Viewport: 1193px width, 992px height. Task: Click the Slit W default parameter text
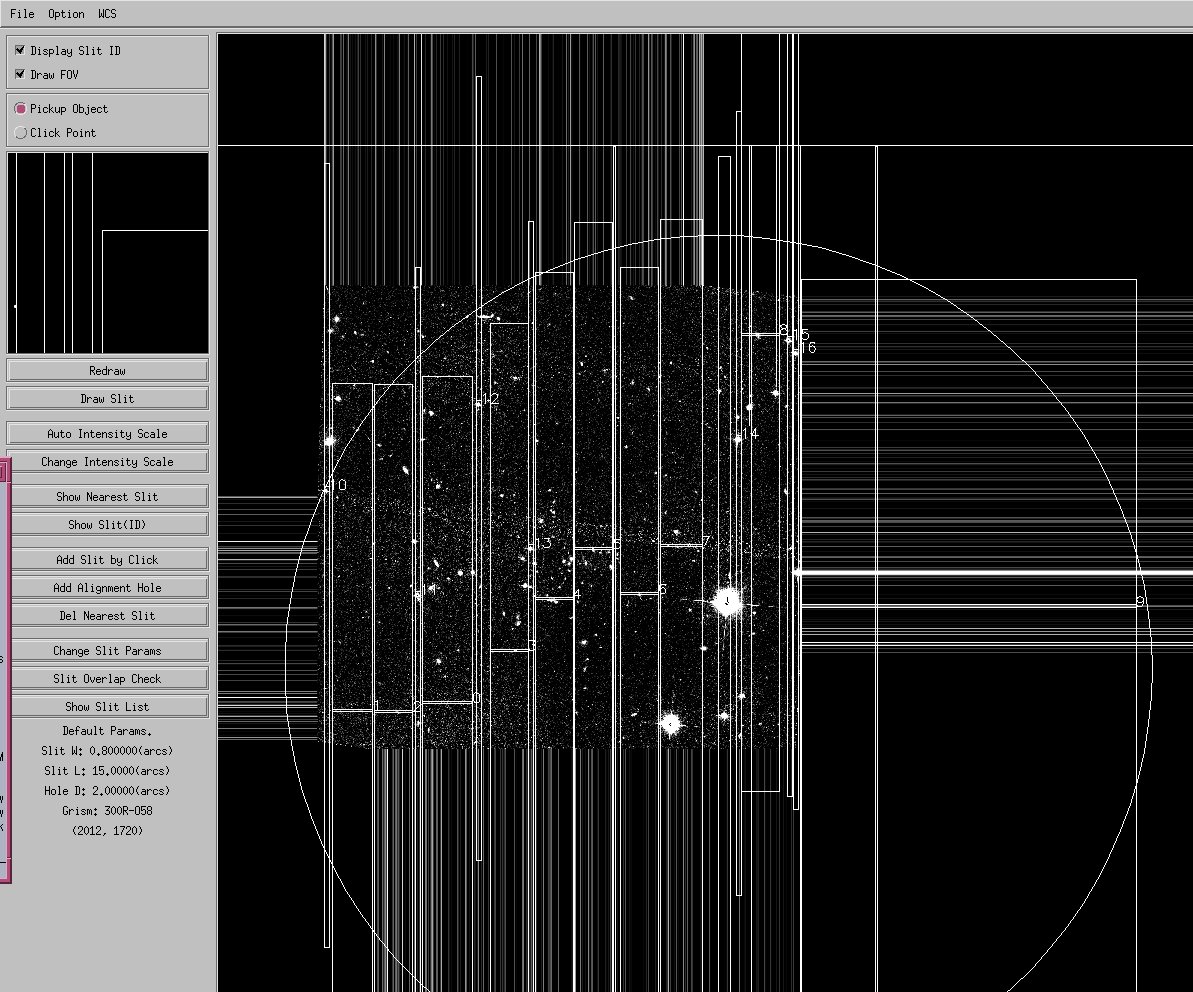[107, 751]
